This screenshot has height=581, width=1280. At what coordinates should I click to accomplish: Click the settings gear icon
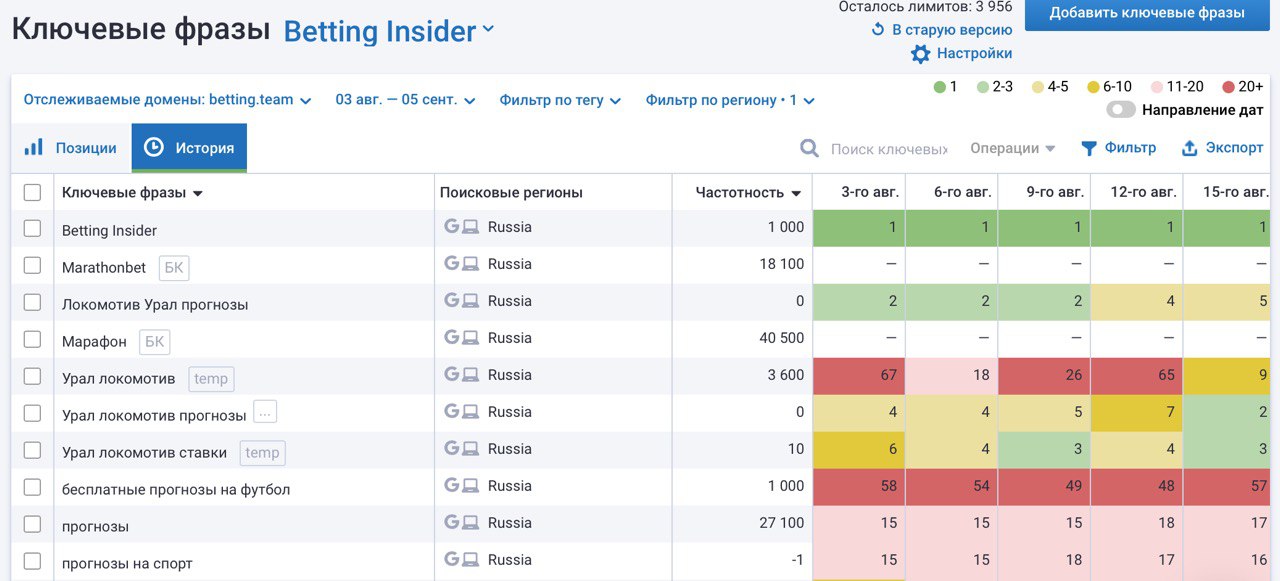coord(921,54)
